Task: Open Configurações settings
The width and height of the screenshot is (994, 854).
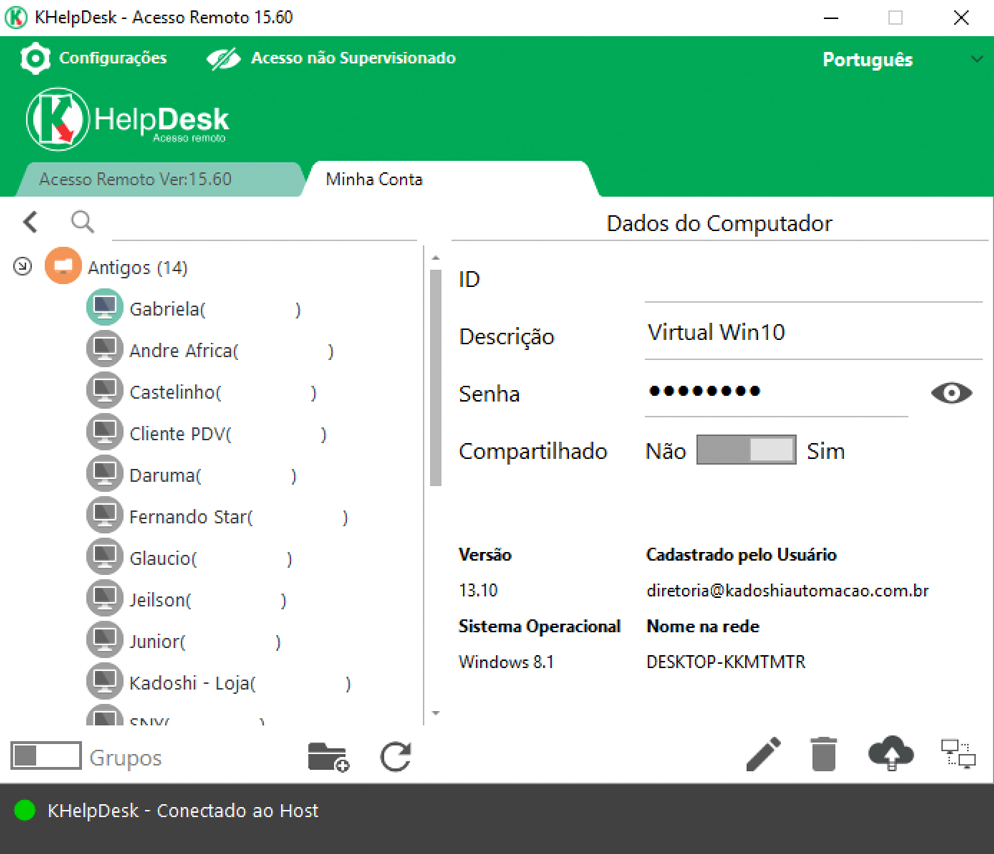Action: point(94,58)
